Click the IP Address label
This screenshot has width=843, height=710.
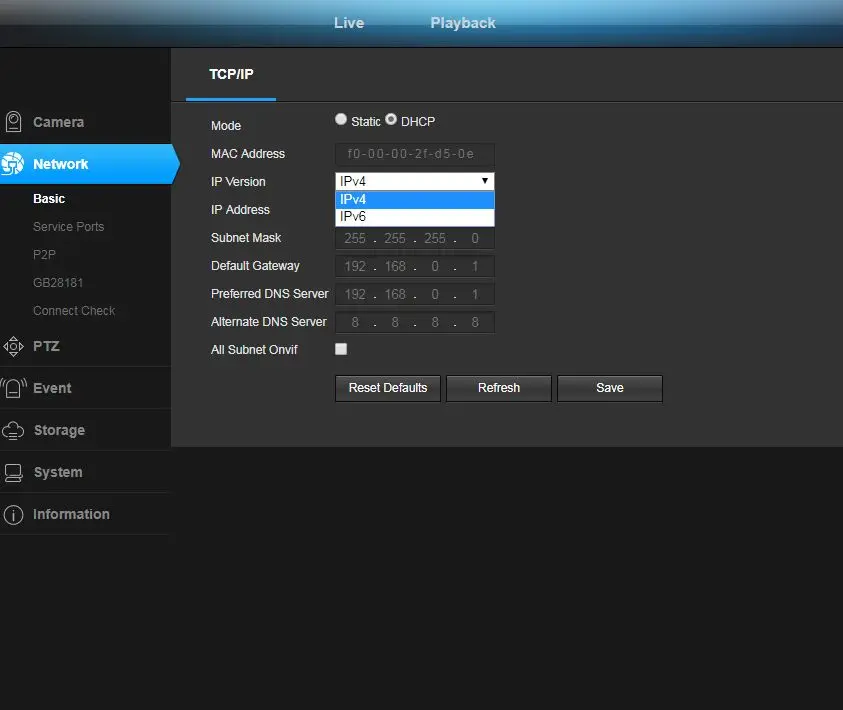(x=240, y=210)
